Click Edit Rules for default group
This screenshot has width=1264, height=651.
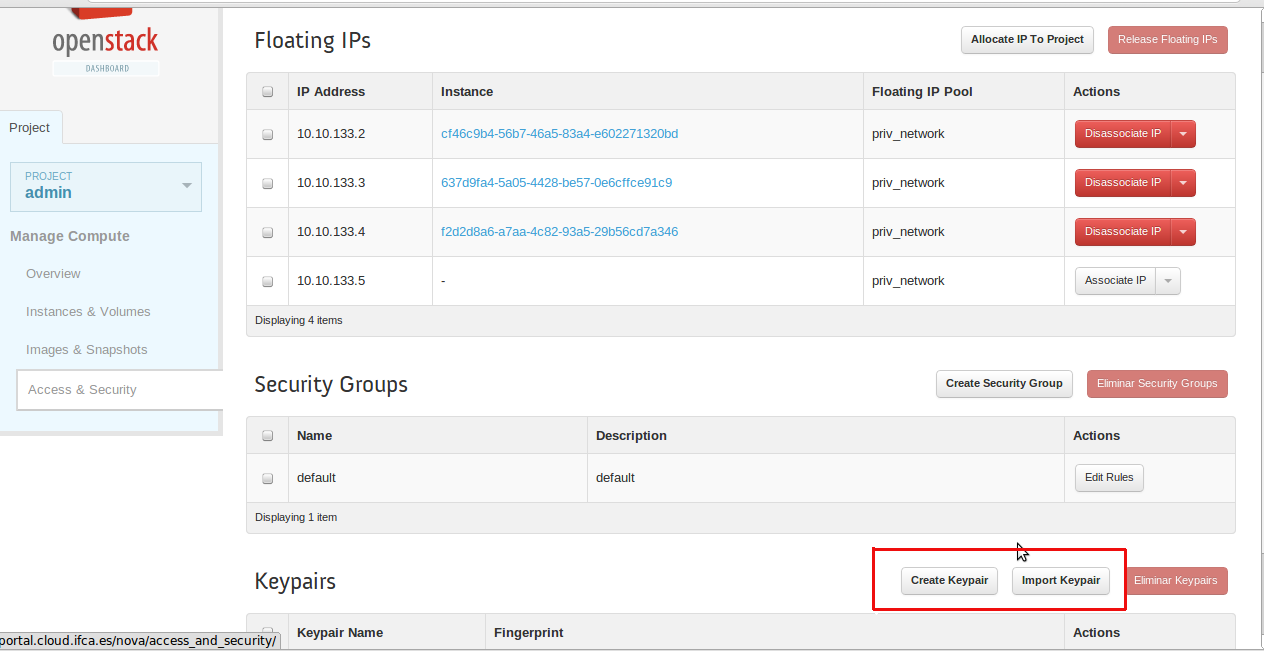pyautogui.click(x=1109, y=478)
